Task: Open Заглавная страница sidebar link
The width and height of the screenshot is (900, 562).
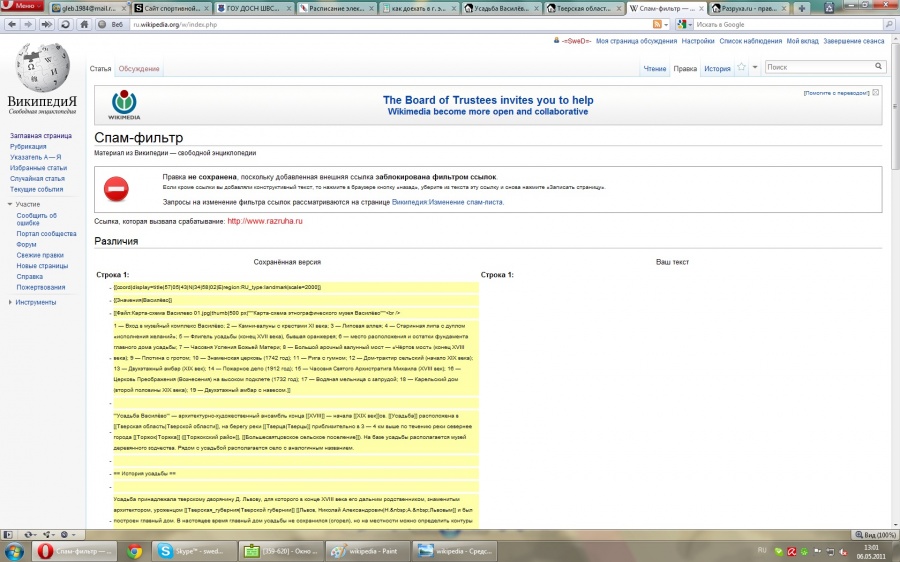Action: [41, 136]
